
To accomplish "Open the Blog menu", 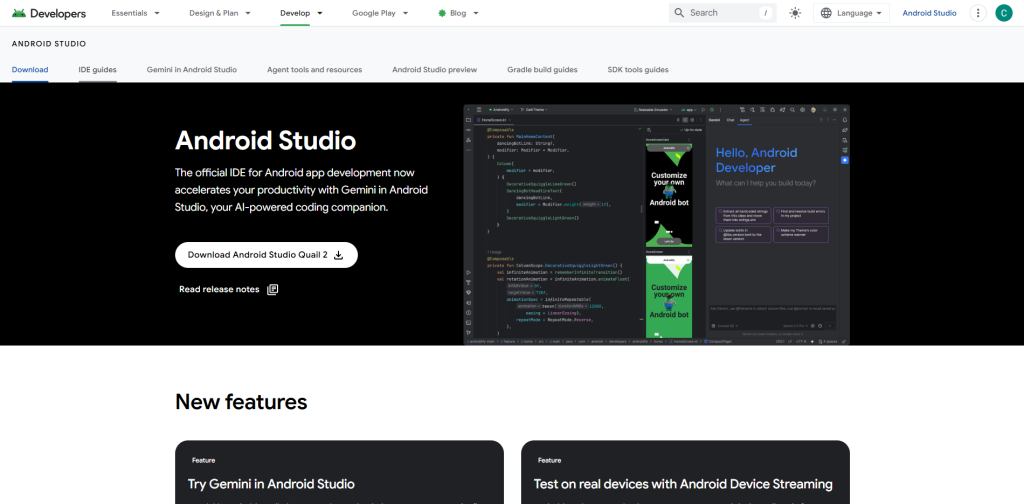I will pyautogui.click(x=458, y=13).
